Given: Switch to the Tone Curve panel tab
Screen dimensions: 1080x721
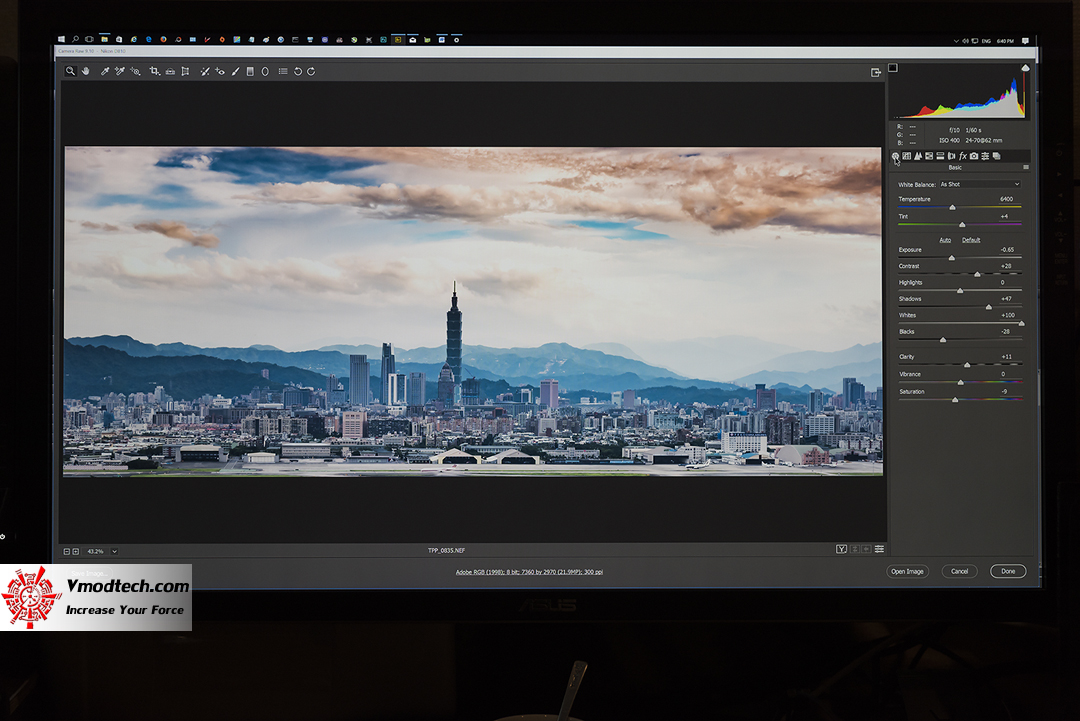Looking at the screenshot, I should (906, 156).
